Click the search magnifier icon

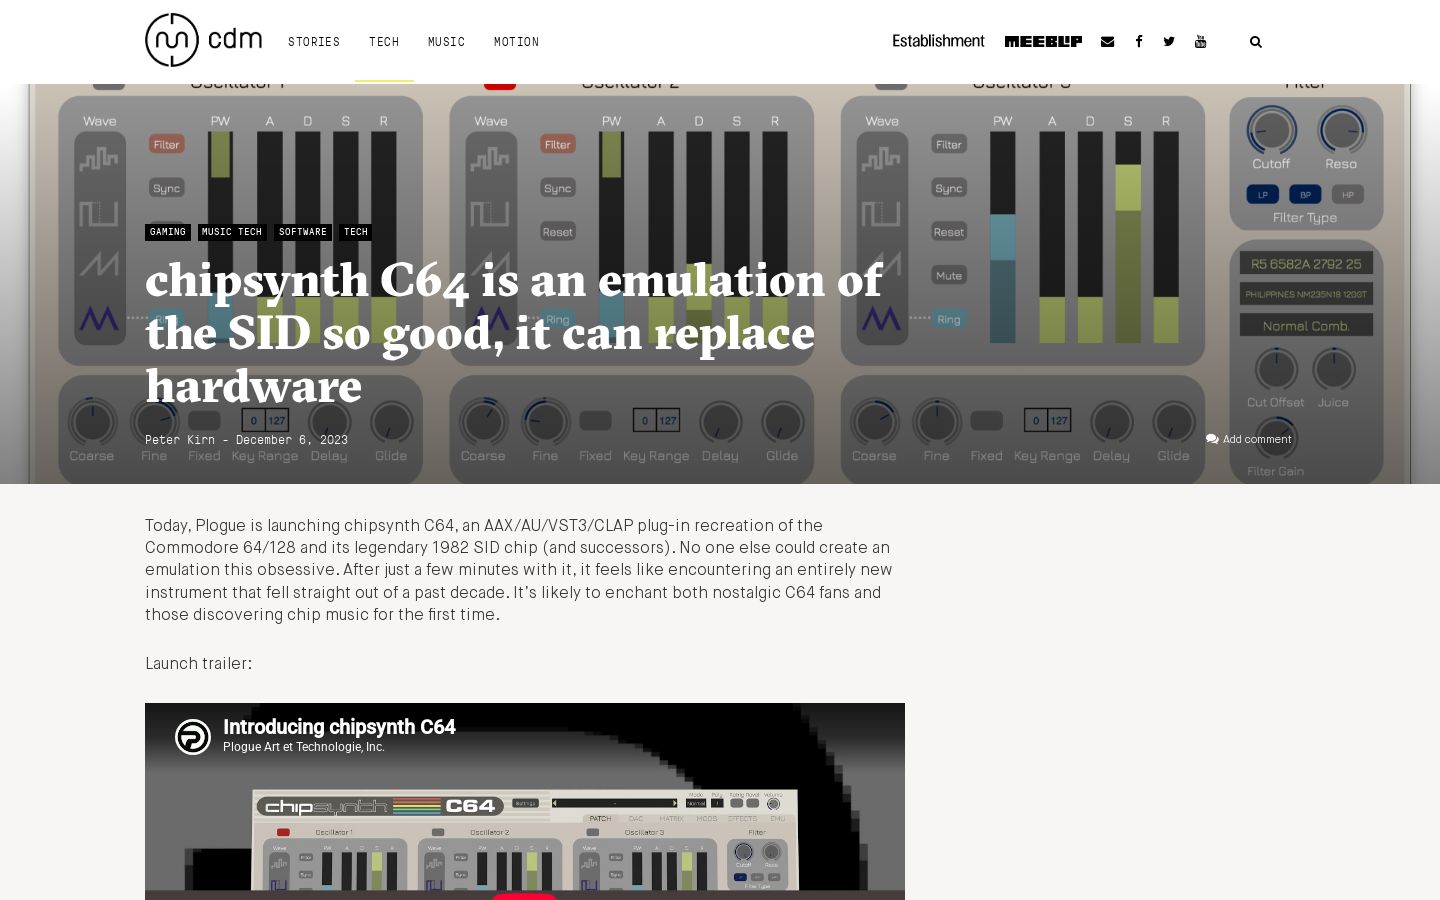[x=1256, y=42]
